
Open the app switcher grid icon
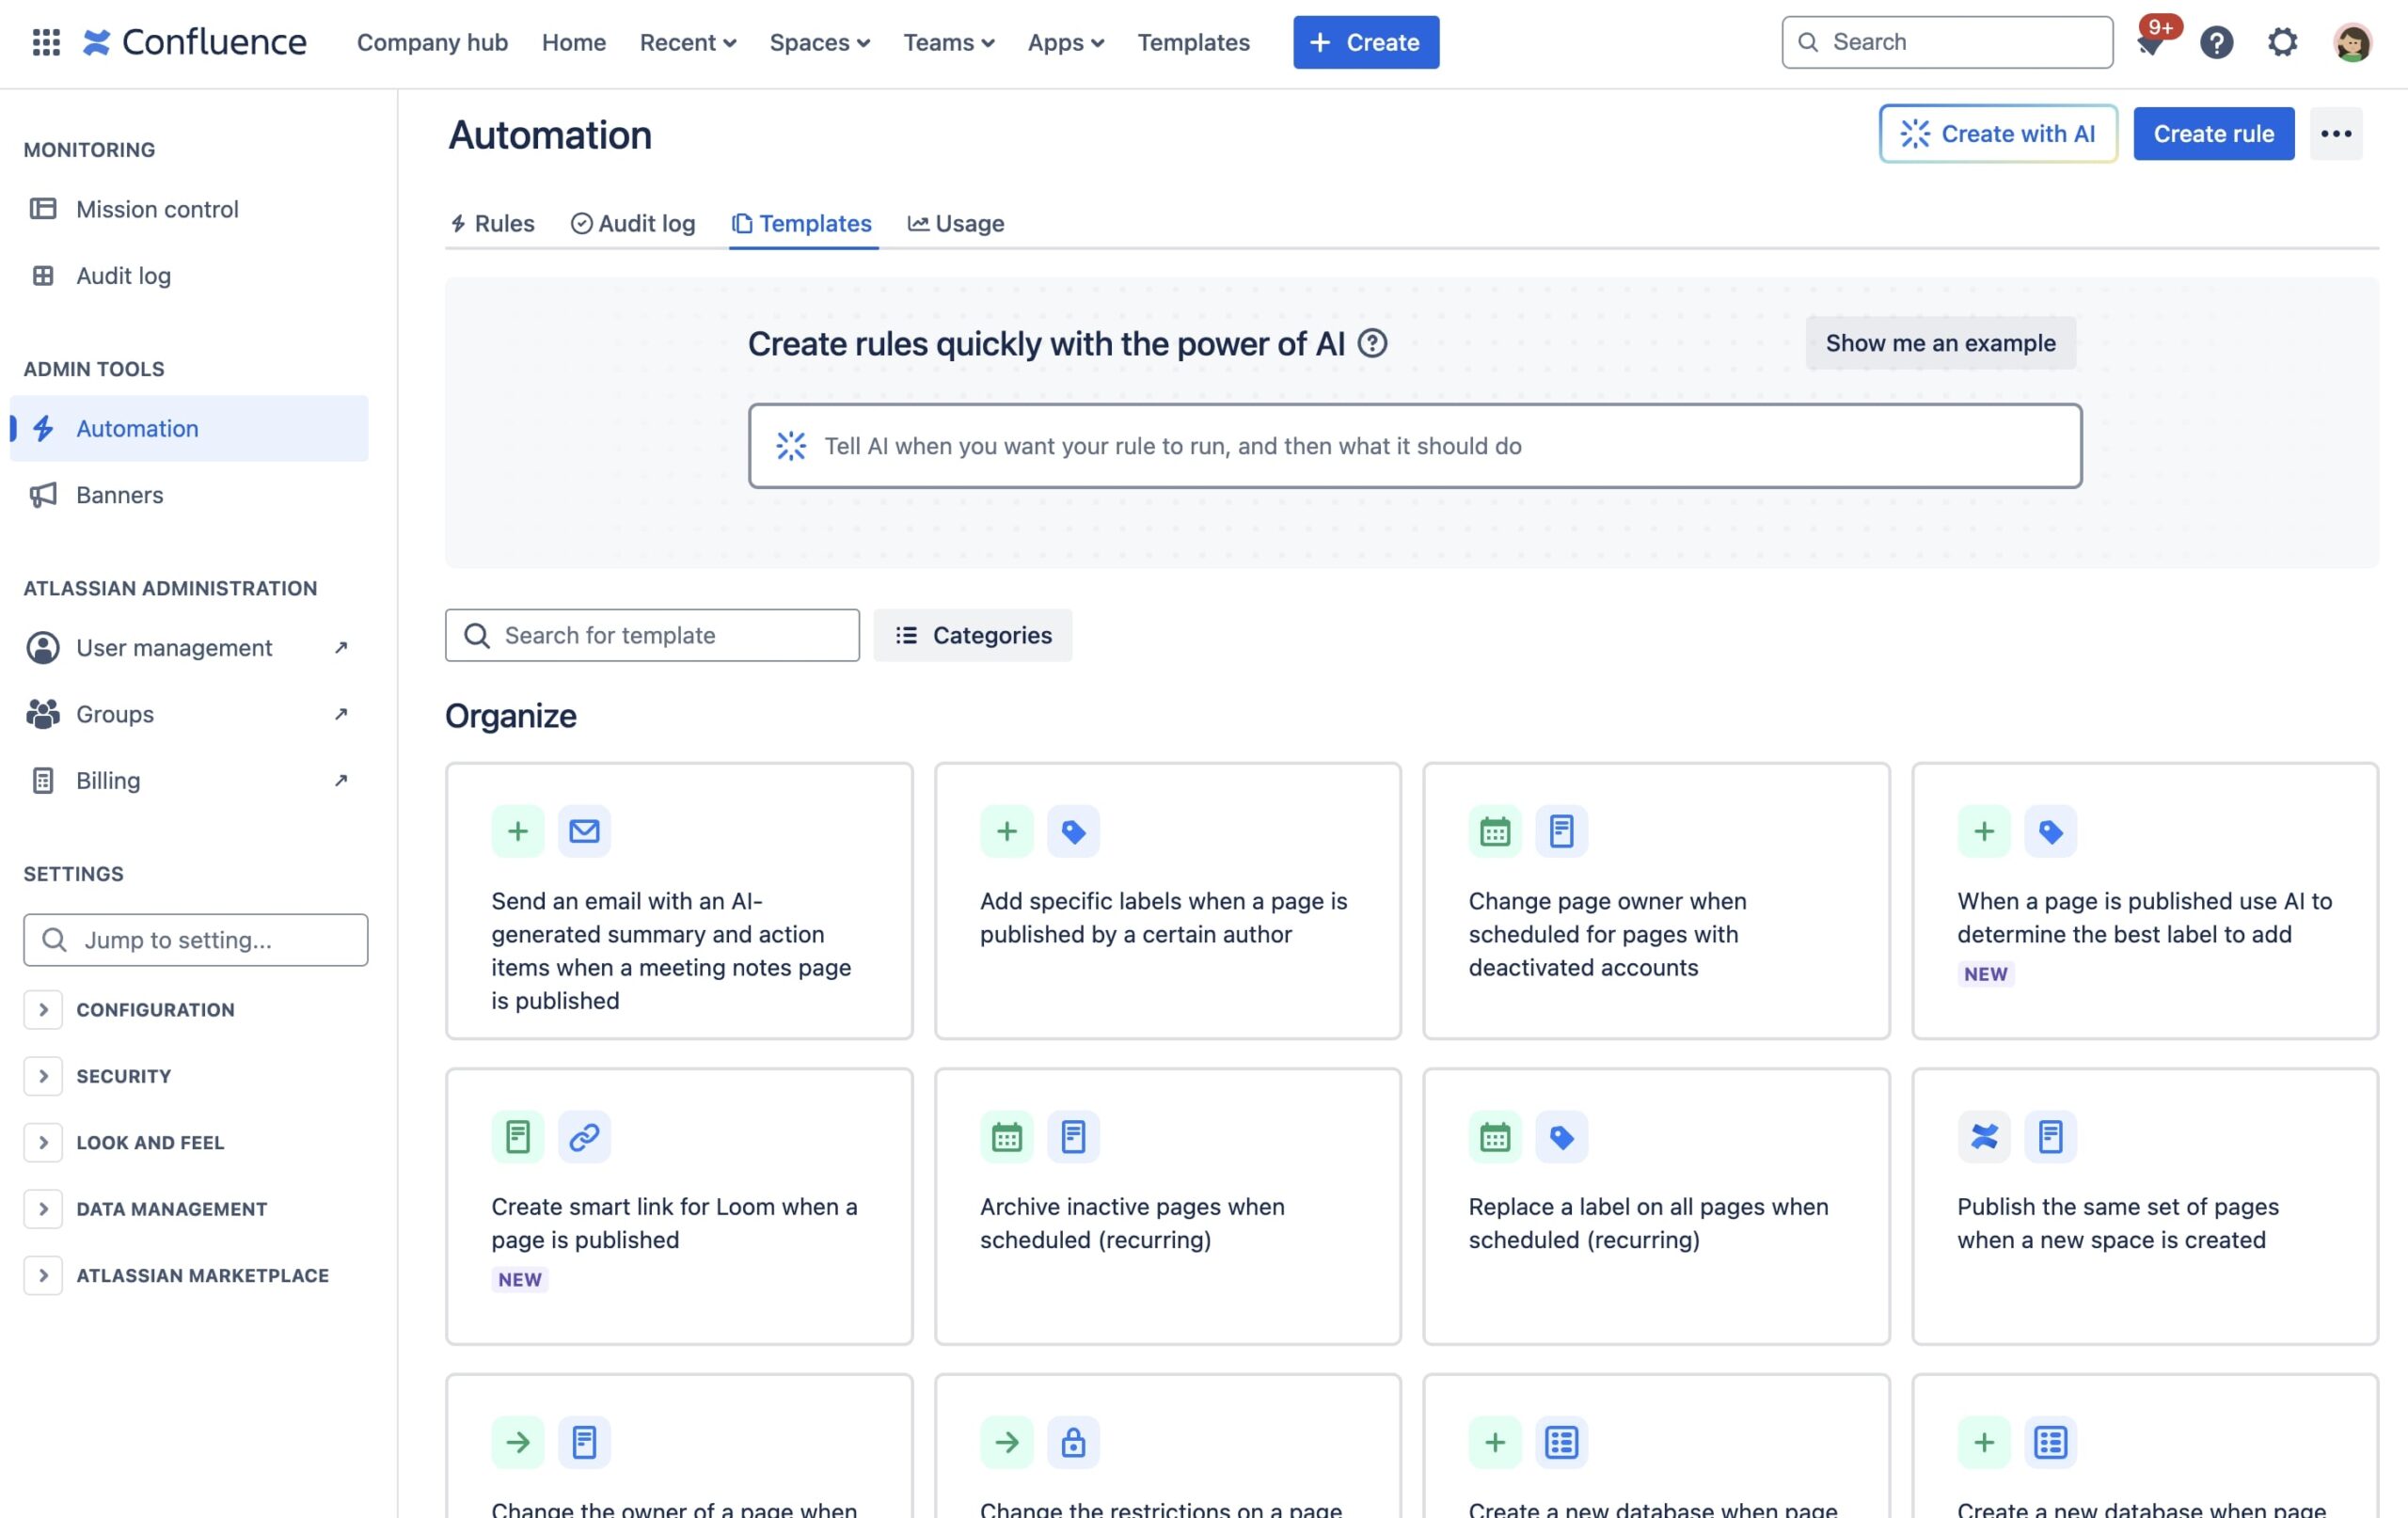click(46, 42)
